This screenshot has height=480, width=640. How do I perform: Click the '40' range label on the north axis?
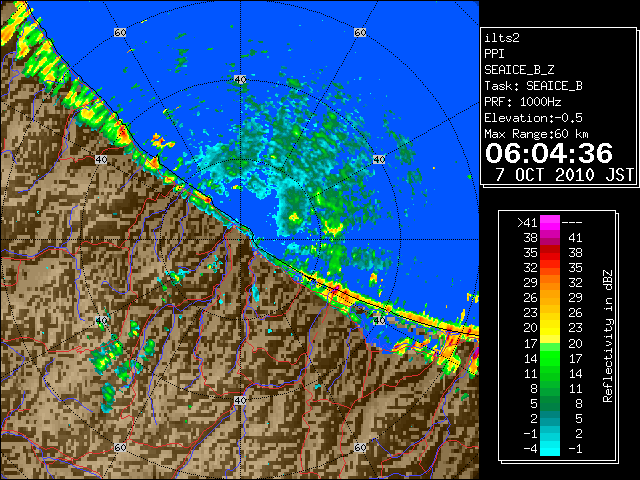(240, 79)
